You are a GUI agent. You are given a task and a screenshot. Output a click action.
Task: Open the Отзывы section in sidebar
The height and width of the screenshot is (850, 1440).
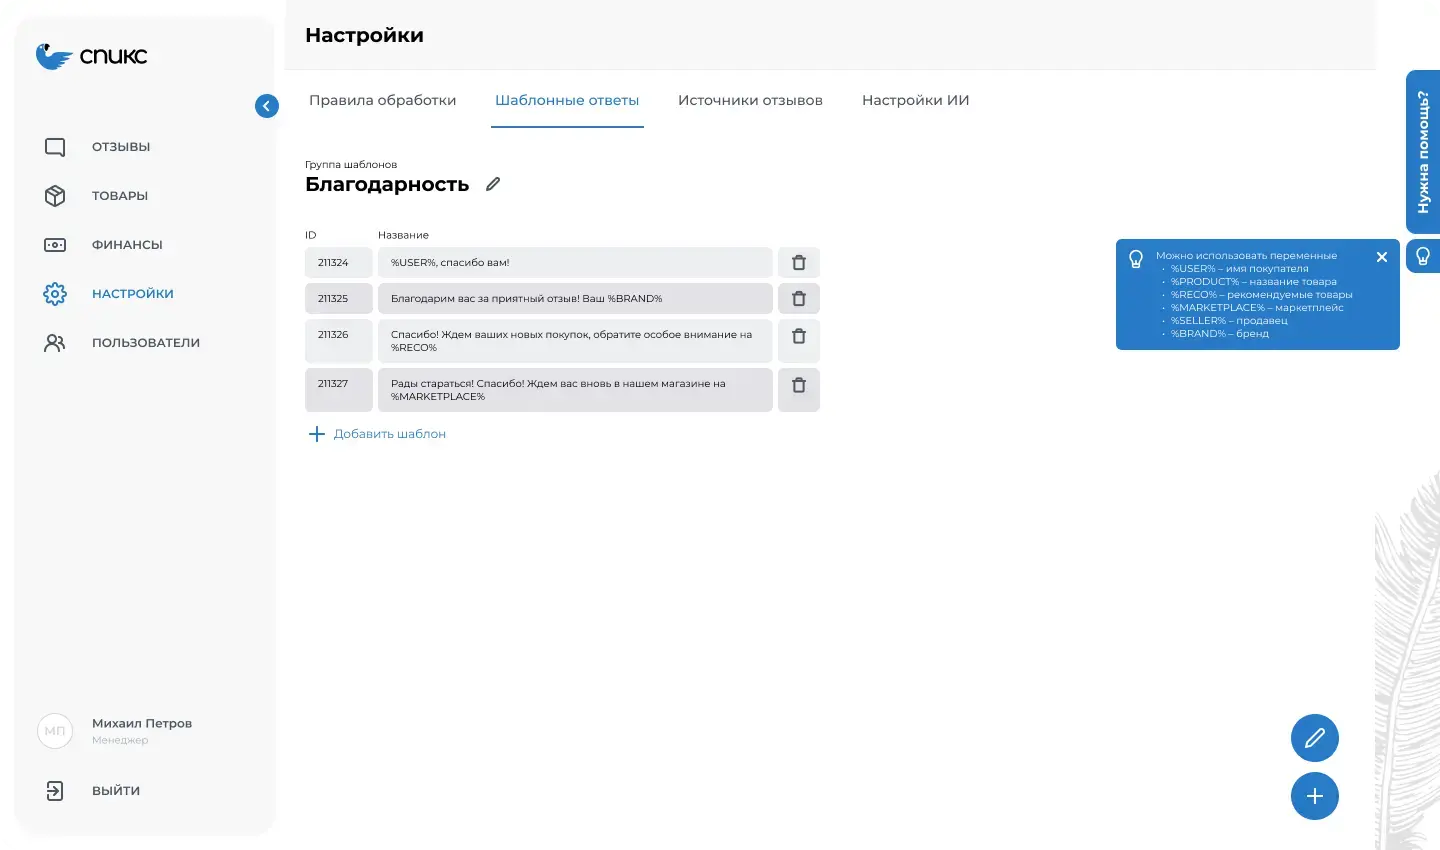pyautogui.click(x=53, y=146)
